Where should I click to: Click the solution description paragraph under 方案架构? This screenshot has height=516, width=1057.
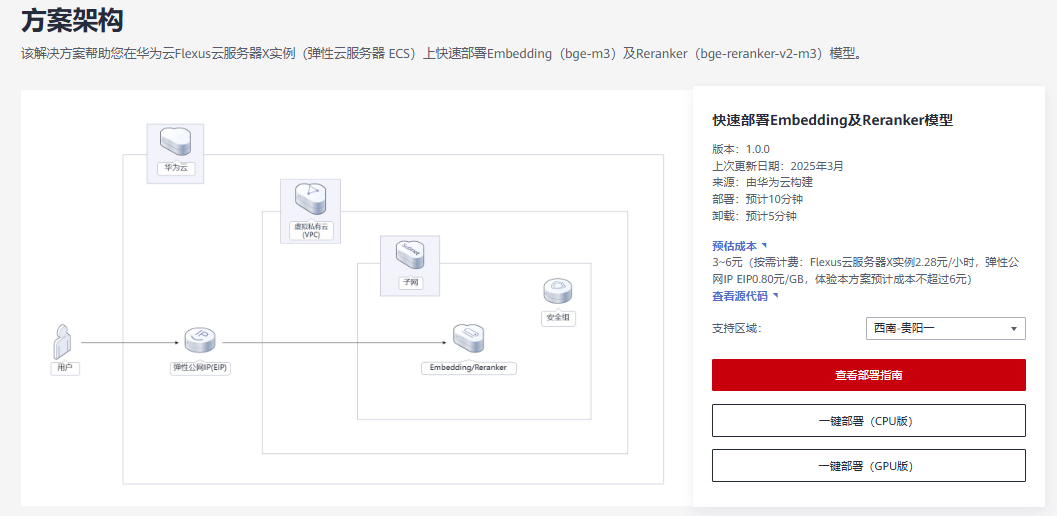coord(441,54)
